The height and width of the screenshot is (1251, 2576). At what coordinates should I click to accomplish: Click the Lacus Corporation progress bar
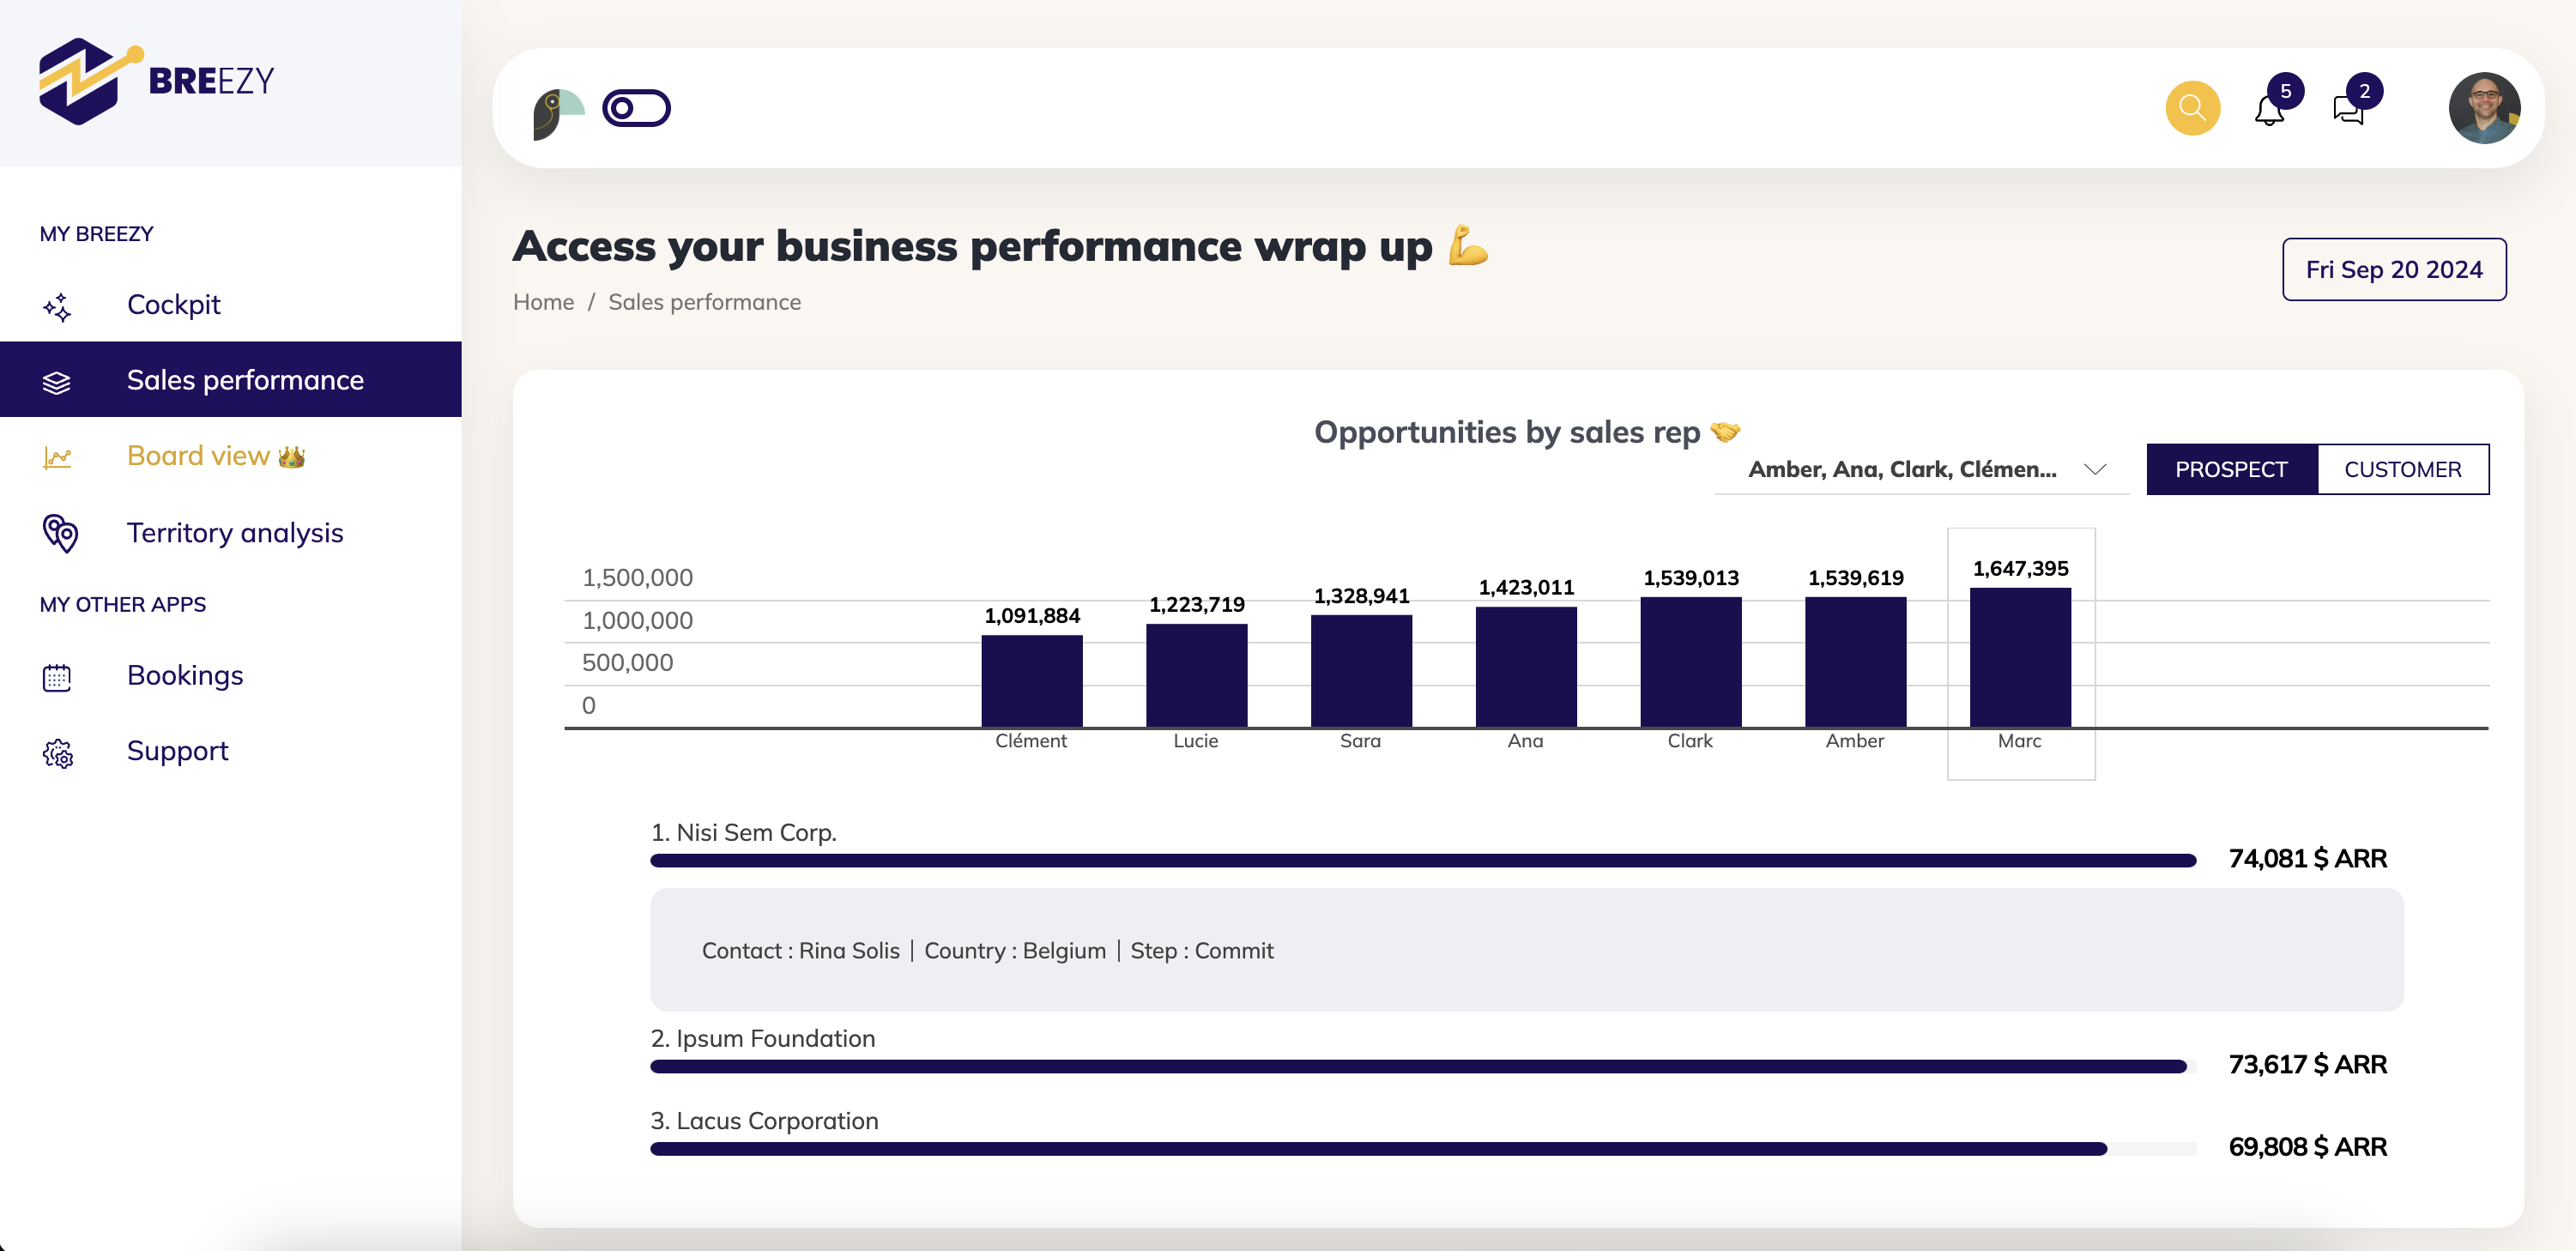click(x=1378, y=1149)
